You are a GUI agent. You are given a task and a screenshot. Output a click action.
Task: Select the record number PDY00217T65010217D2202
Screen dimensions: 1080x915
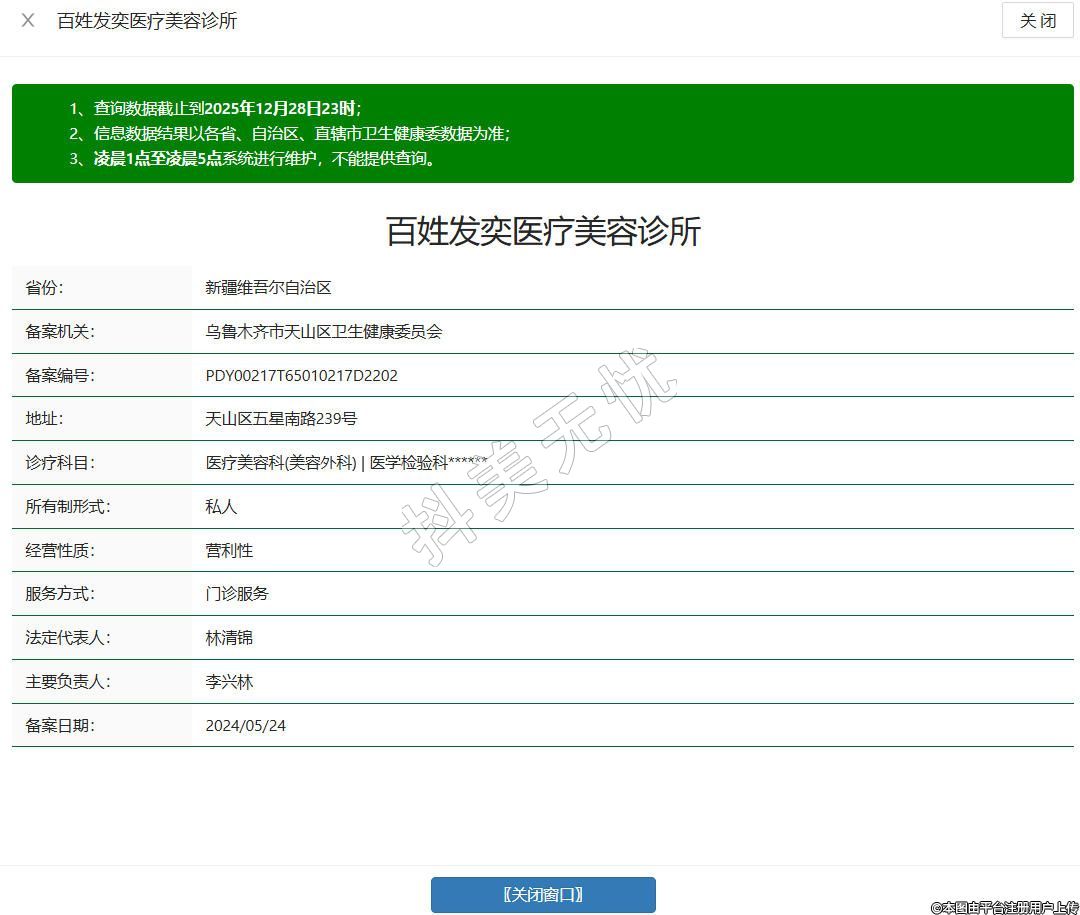pos(301,376)
